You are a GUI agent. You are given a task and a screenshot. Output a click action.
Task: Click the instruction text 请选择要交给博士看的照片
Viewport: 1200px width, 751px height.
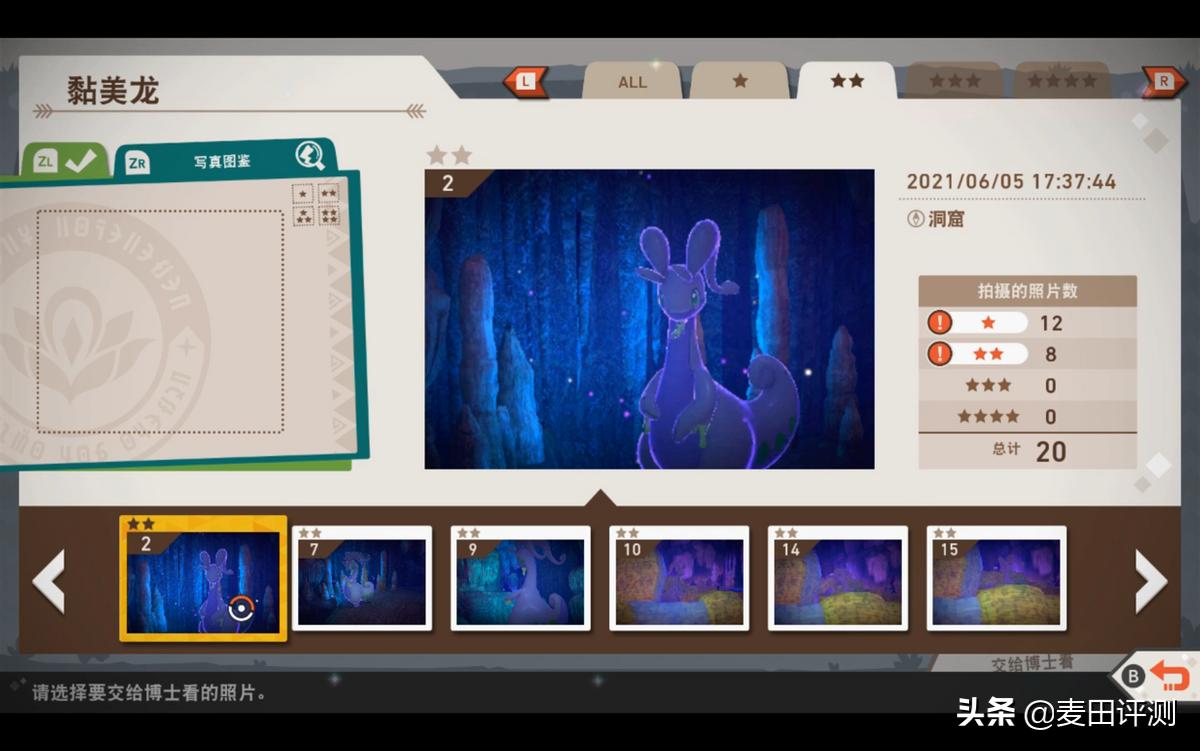click(150, 692)
